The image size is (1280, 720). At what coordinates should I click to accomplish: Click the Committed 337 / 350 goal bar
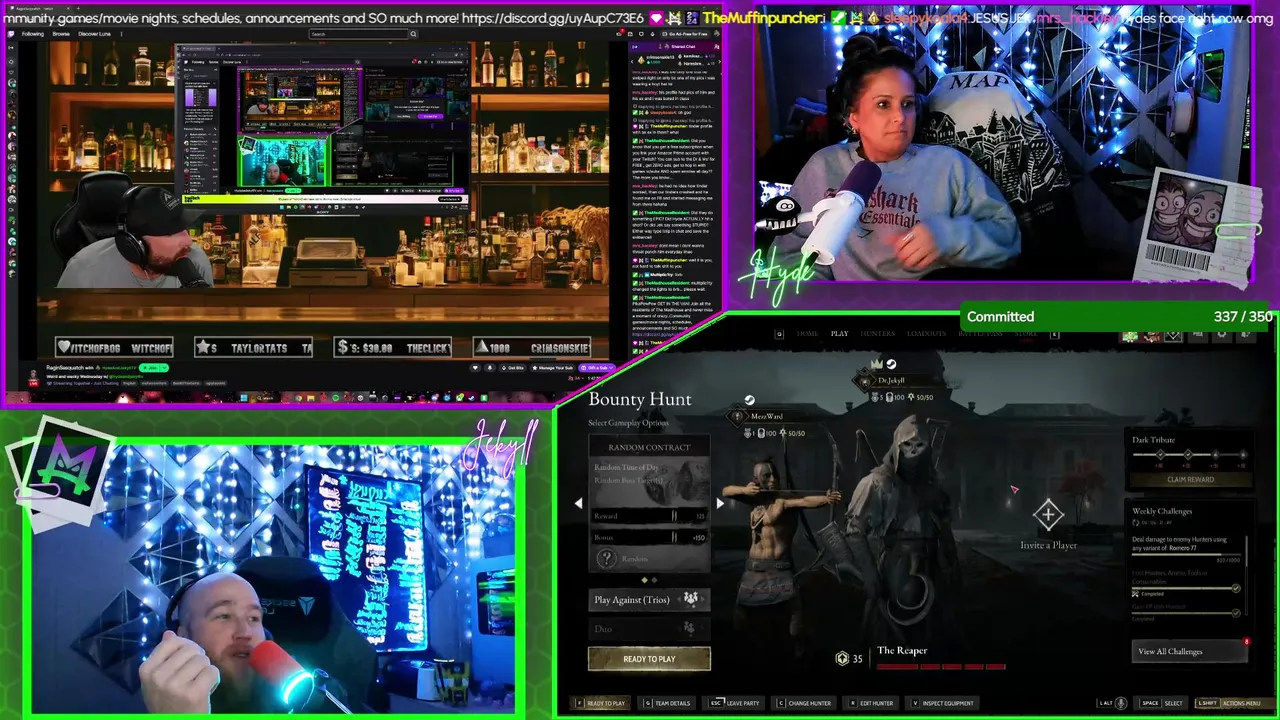[1116, 316]
